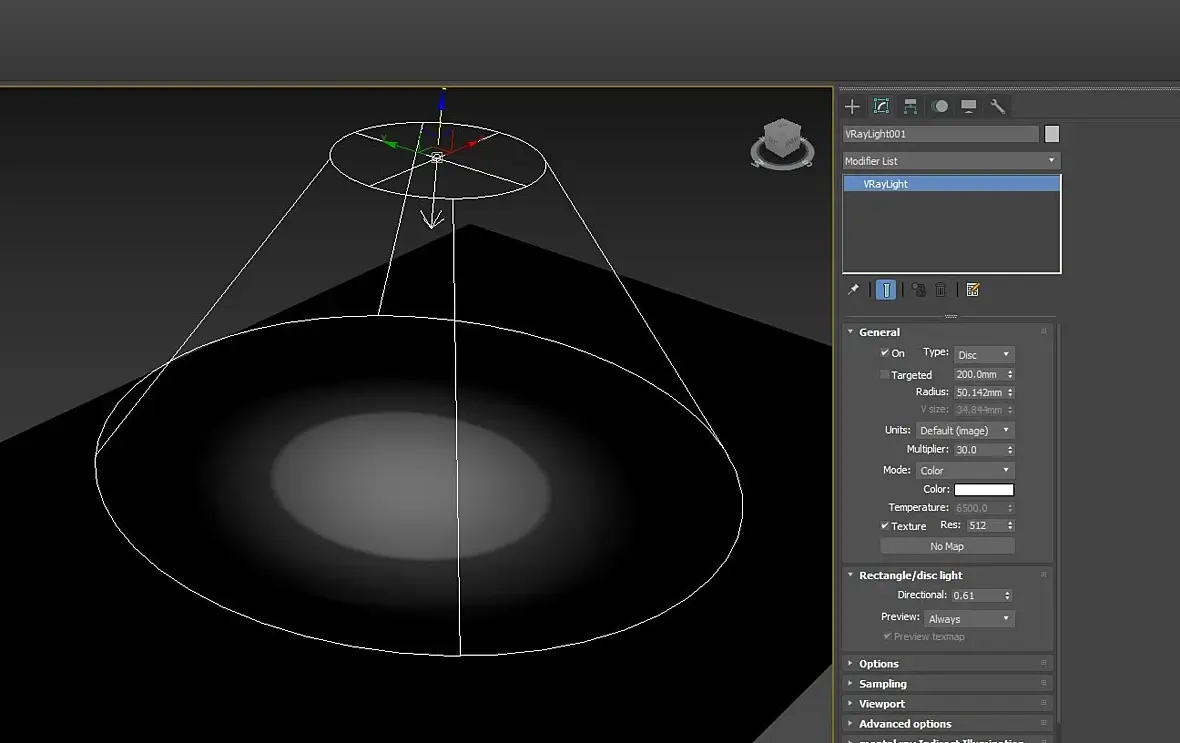Image resolution: width=1180 pixels, height=743 pixels.
Task: Uncheck the Texture checkbox
Action: pyautogui.click(x=885, y=526)
